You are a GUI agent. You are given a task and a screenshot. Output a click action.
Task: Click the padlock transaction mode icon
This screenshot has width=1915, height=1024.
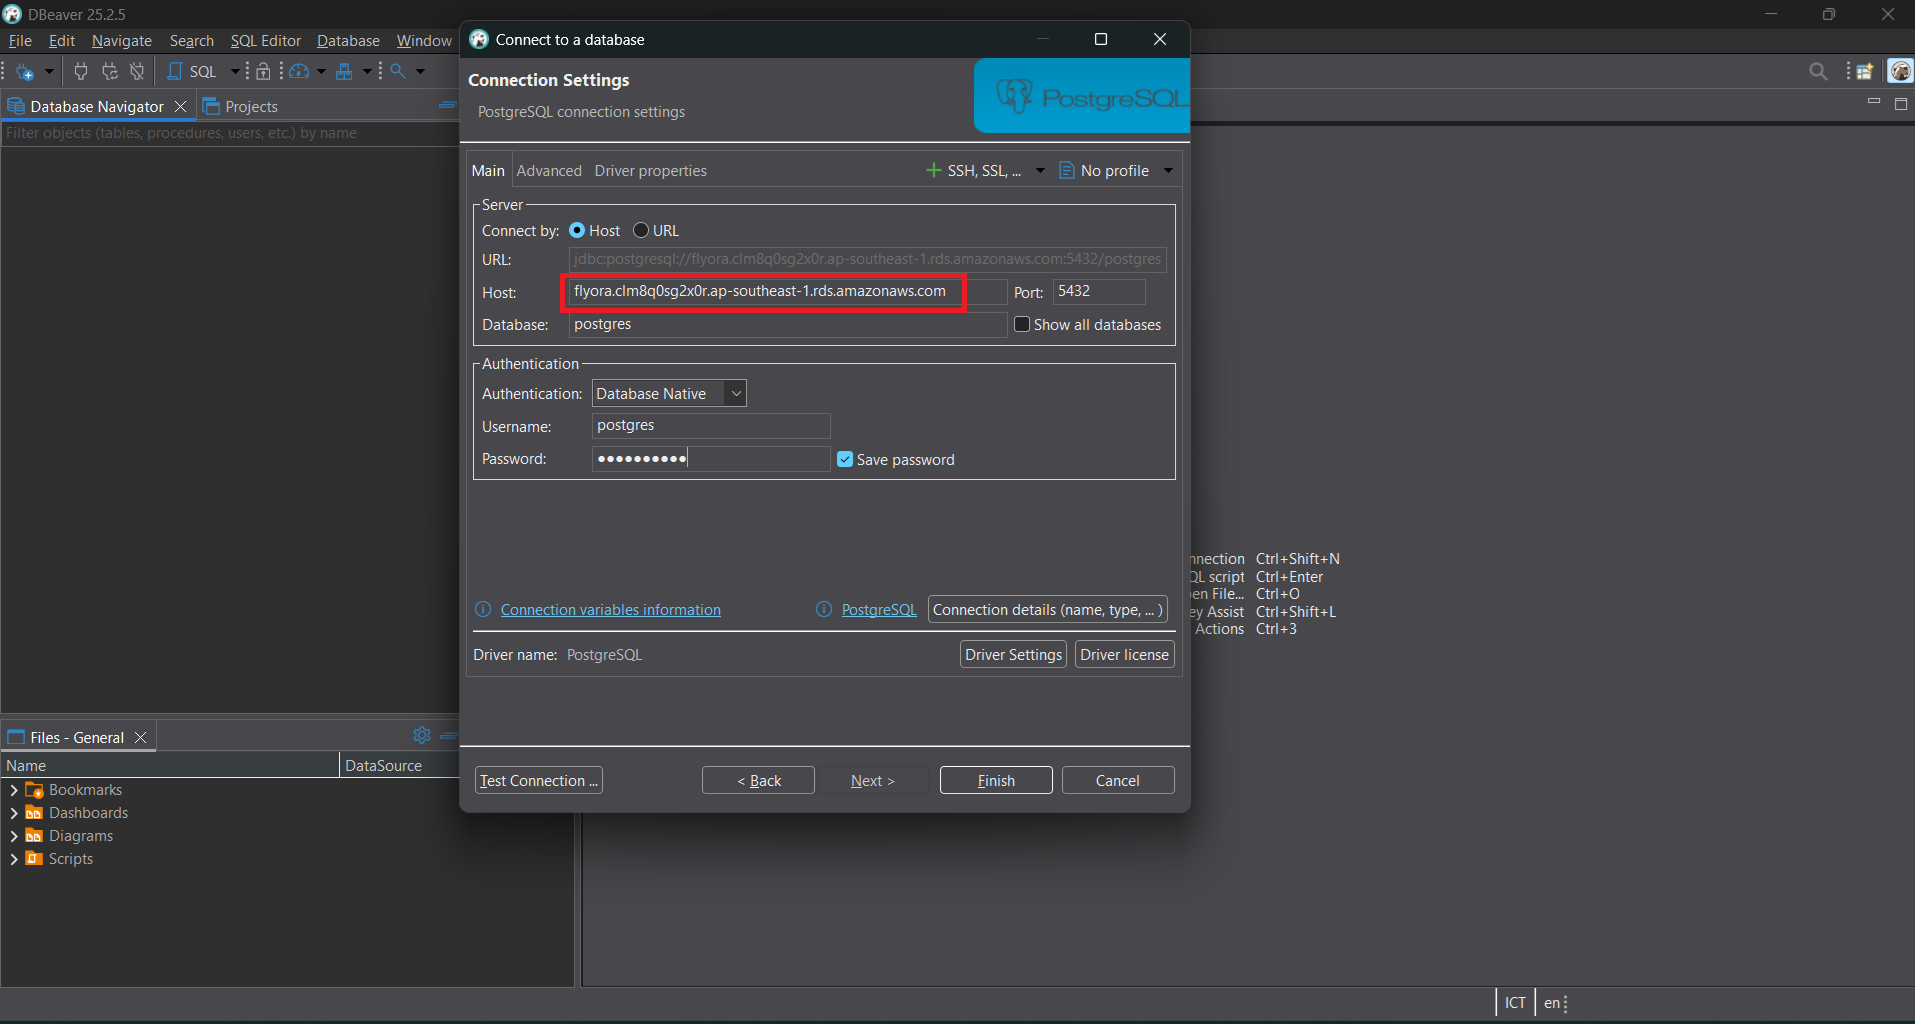point(263,71)
